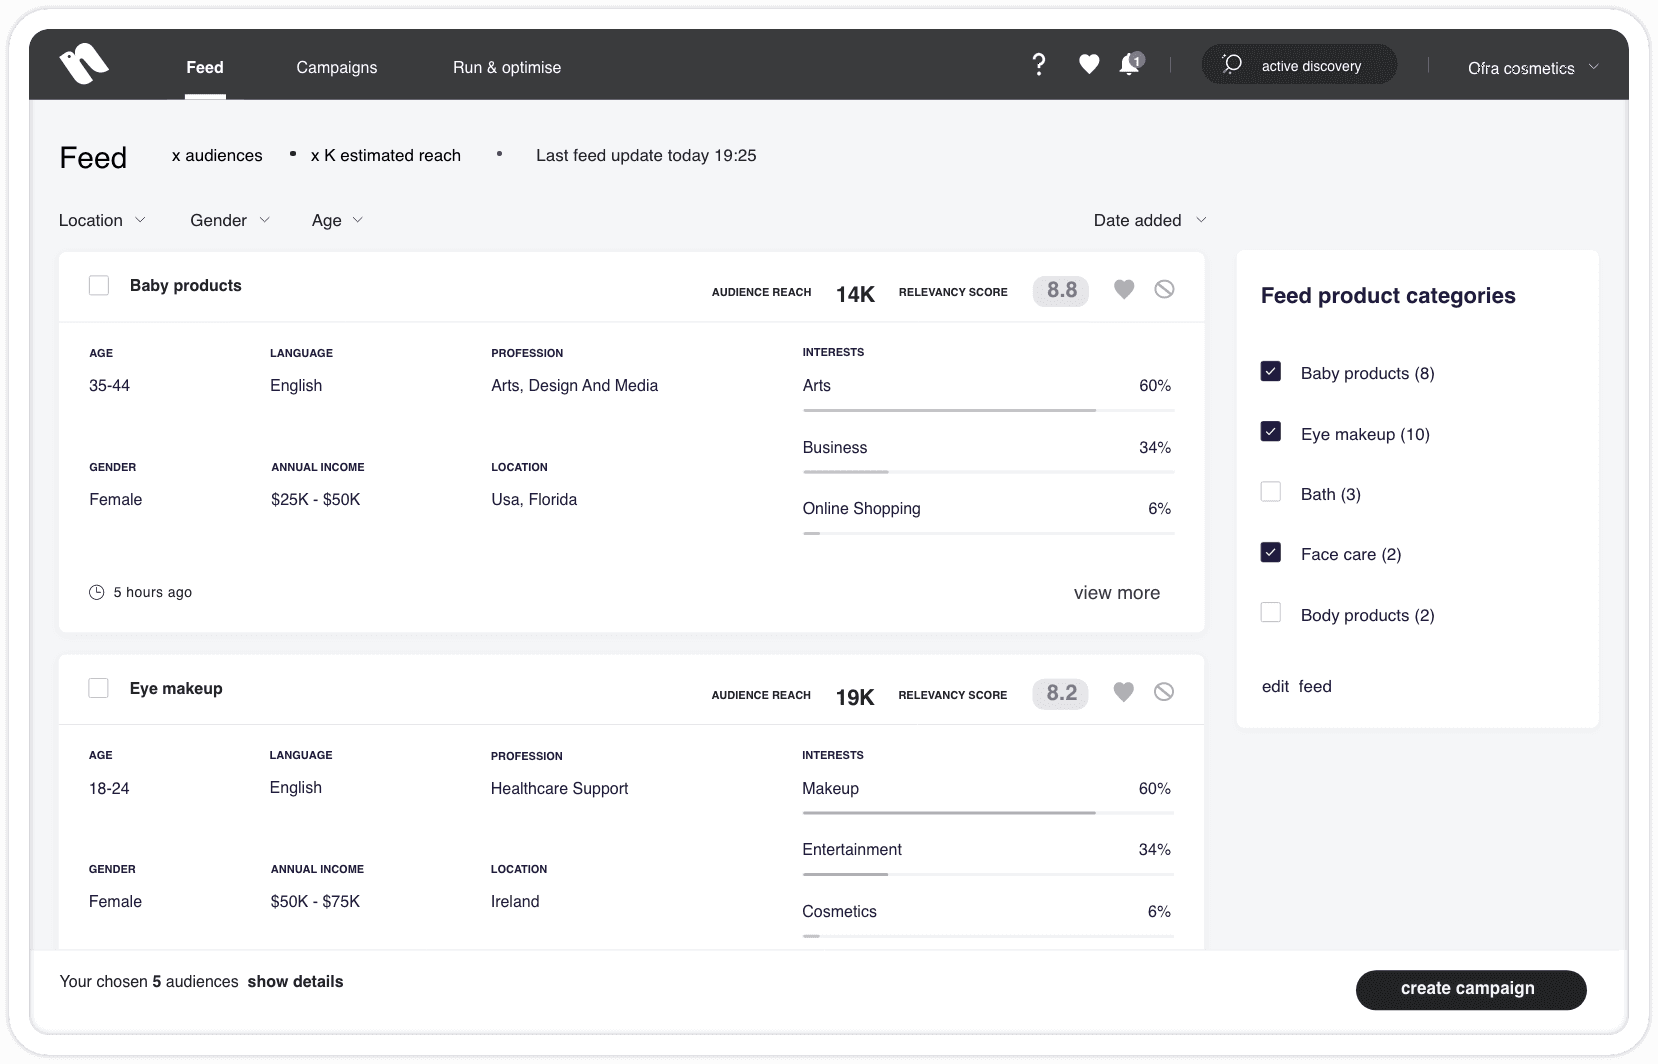1658x1064 pixels.
Task: Open the Run & optimise tab
Action: (507, 67)
